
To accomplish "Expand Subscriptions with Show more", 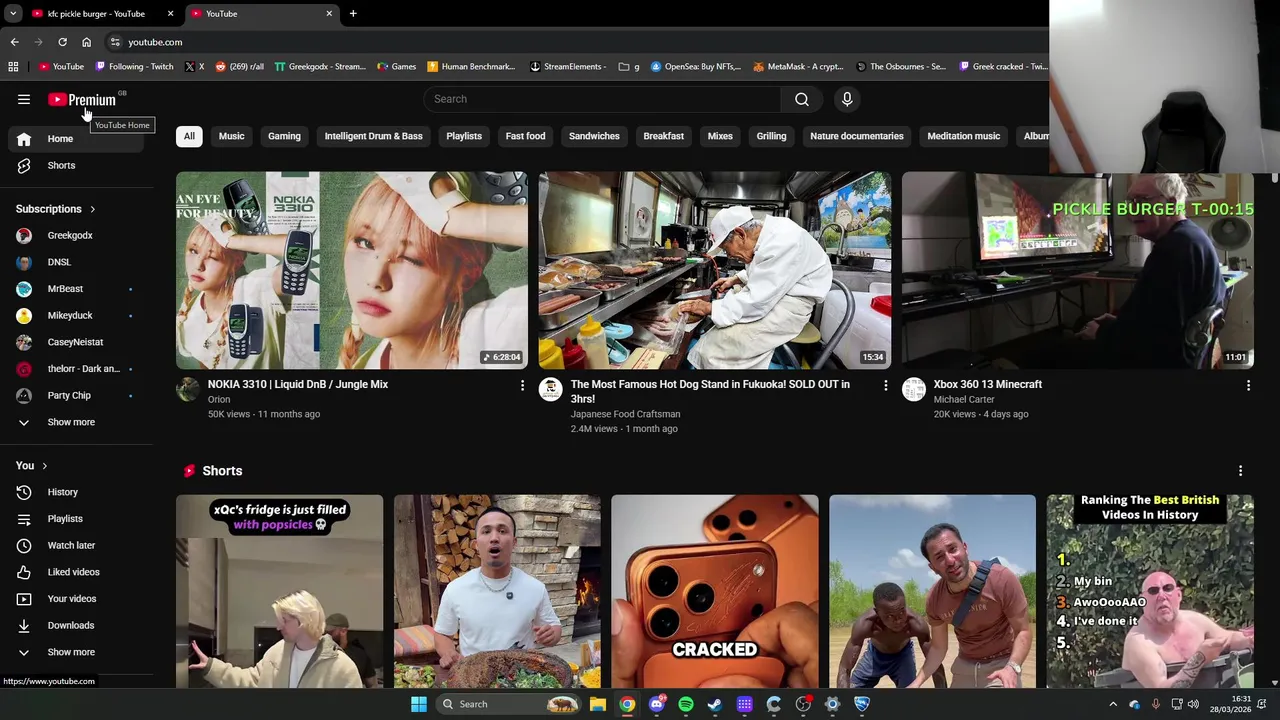I will (76, 422).
